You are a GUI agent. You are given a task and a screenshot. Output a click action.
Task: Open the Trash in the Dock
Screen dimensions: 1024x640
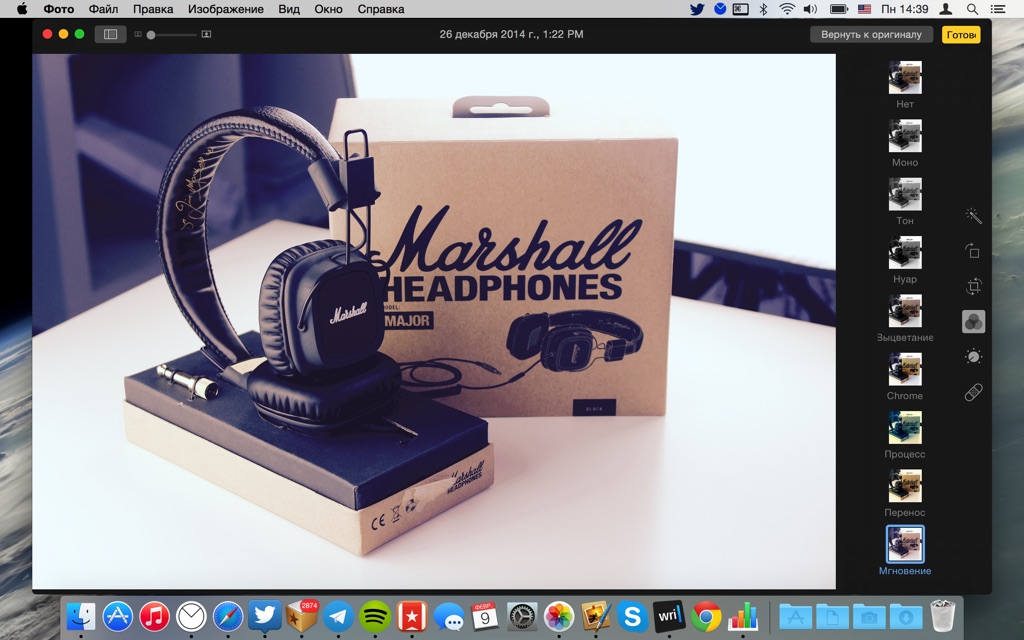tap(942, 616)
